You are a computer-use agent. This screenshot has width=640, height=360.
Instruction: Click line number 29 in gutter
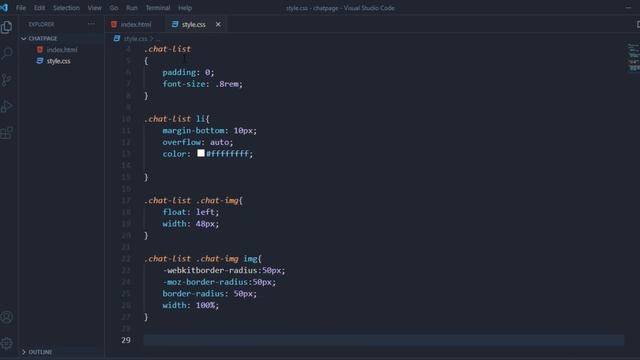click(126, 340)
